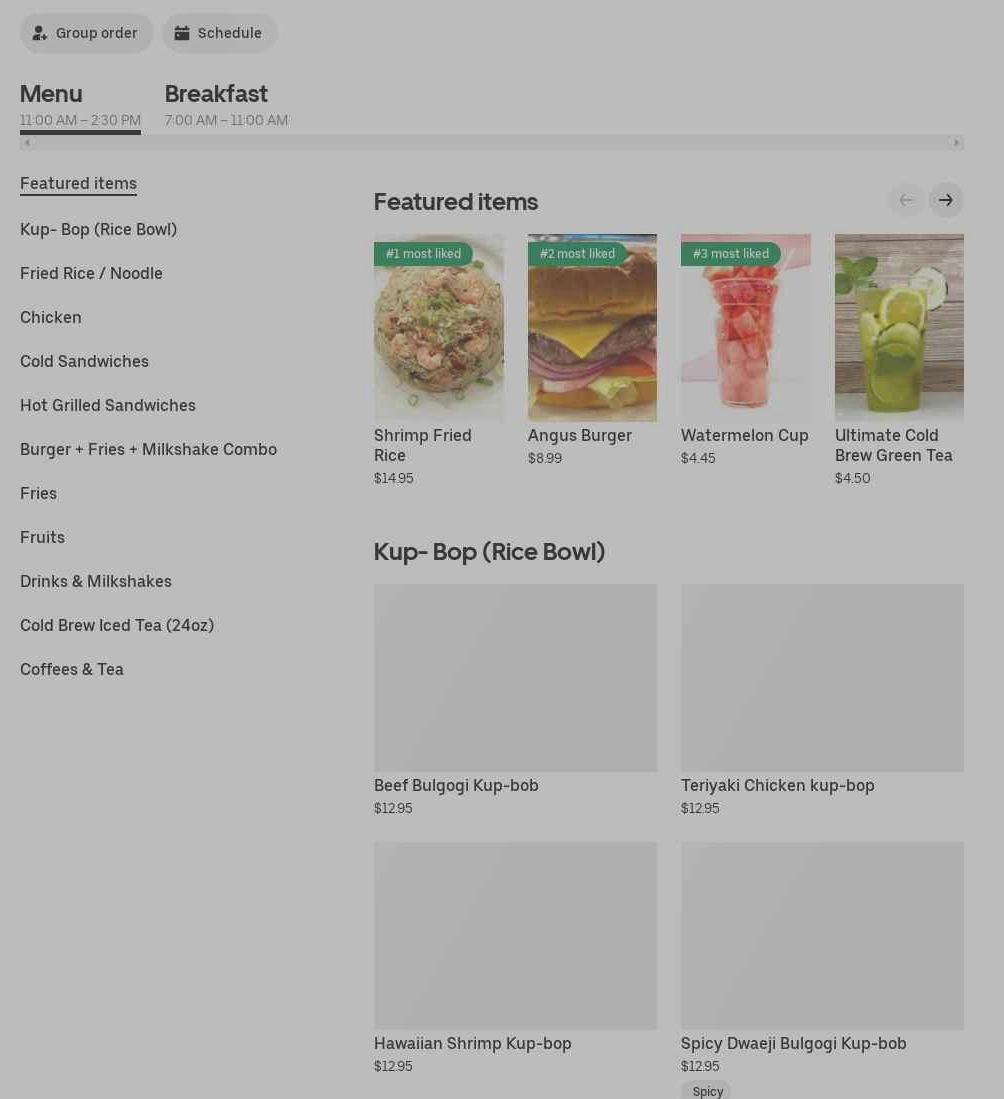Switch to the Breakfast menu tab
Viewport: 1004px width, 1099px height.
tap(226, 105)
